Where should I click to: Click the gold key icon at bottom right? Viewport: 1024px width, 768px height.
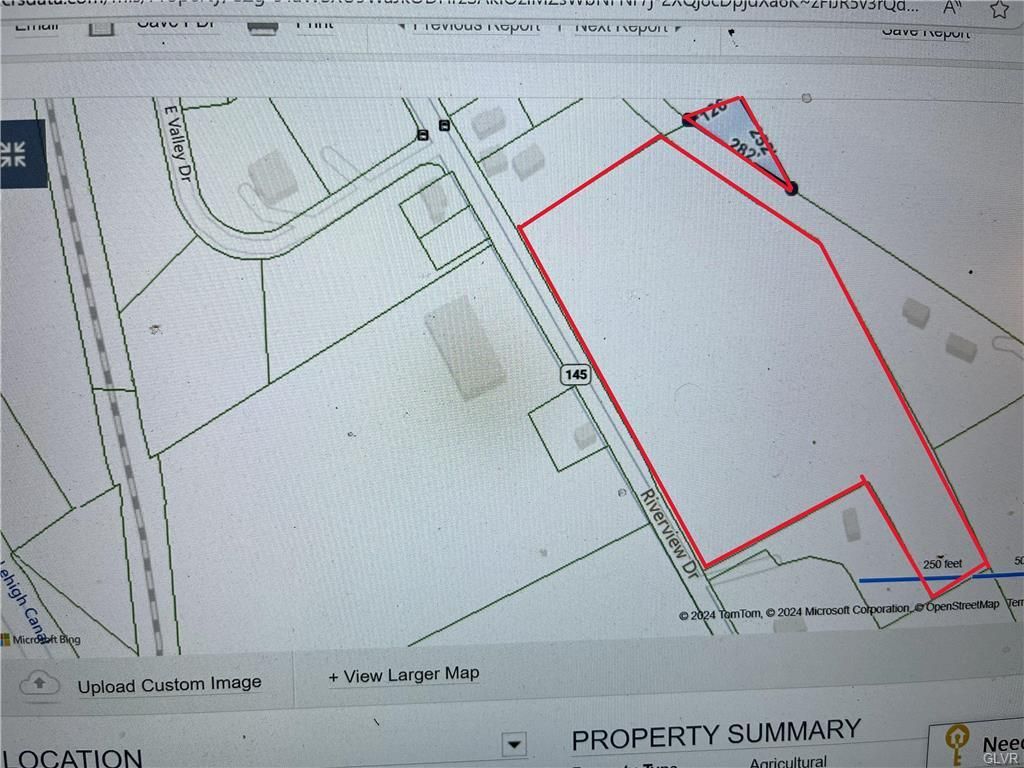[x=956, y=745]
